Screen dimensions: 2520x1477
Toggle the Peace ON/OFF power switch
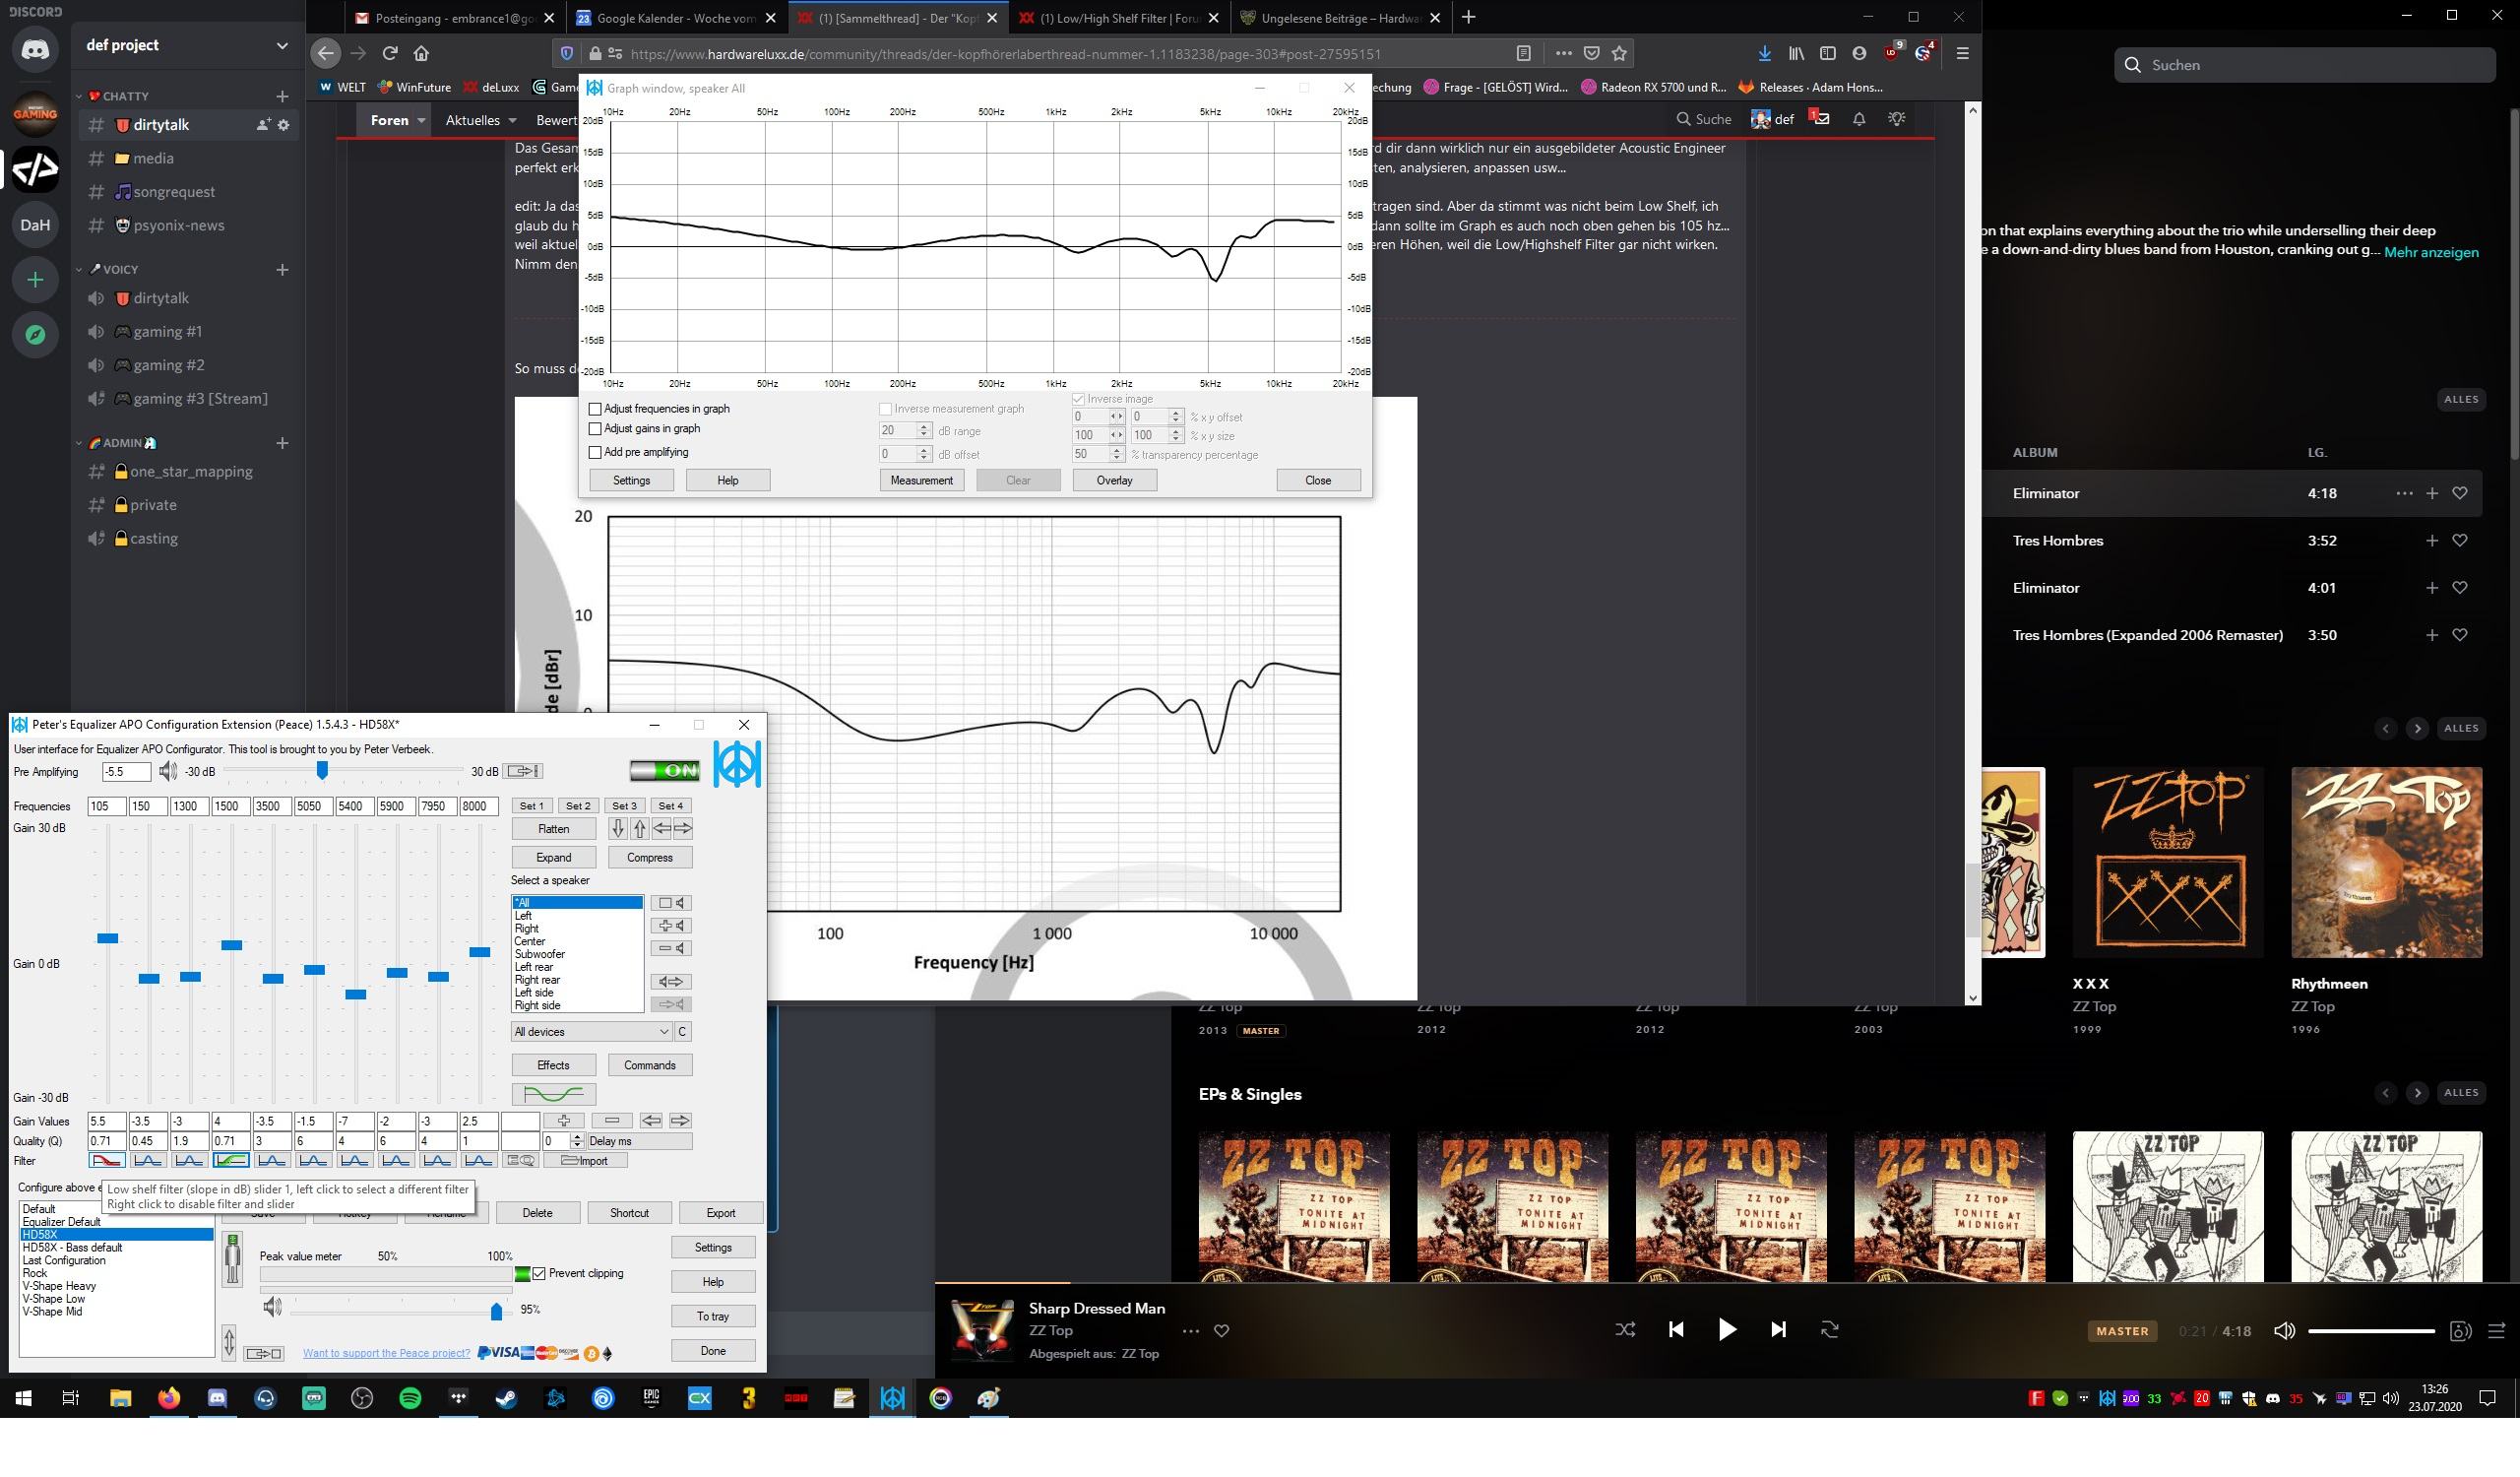tap(664, 770)
